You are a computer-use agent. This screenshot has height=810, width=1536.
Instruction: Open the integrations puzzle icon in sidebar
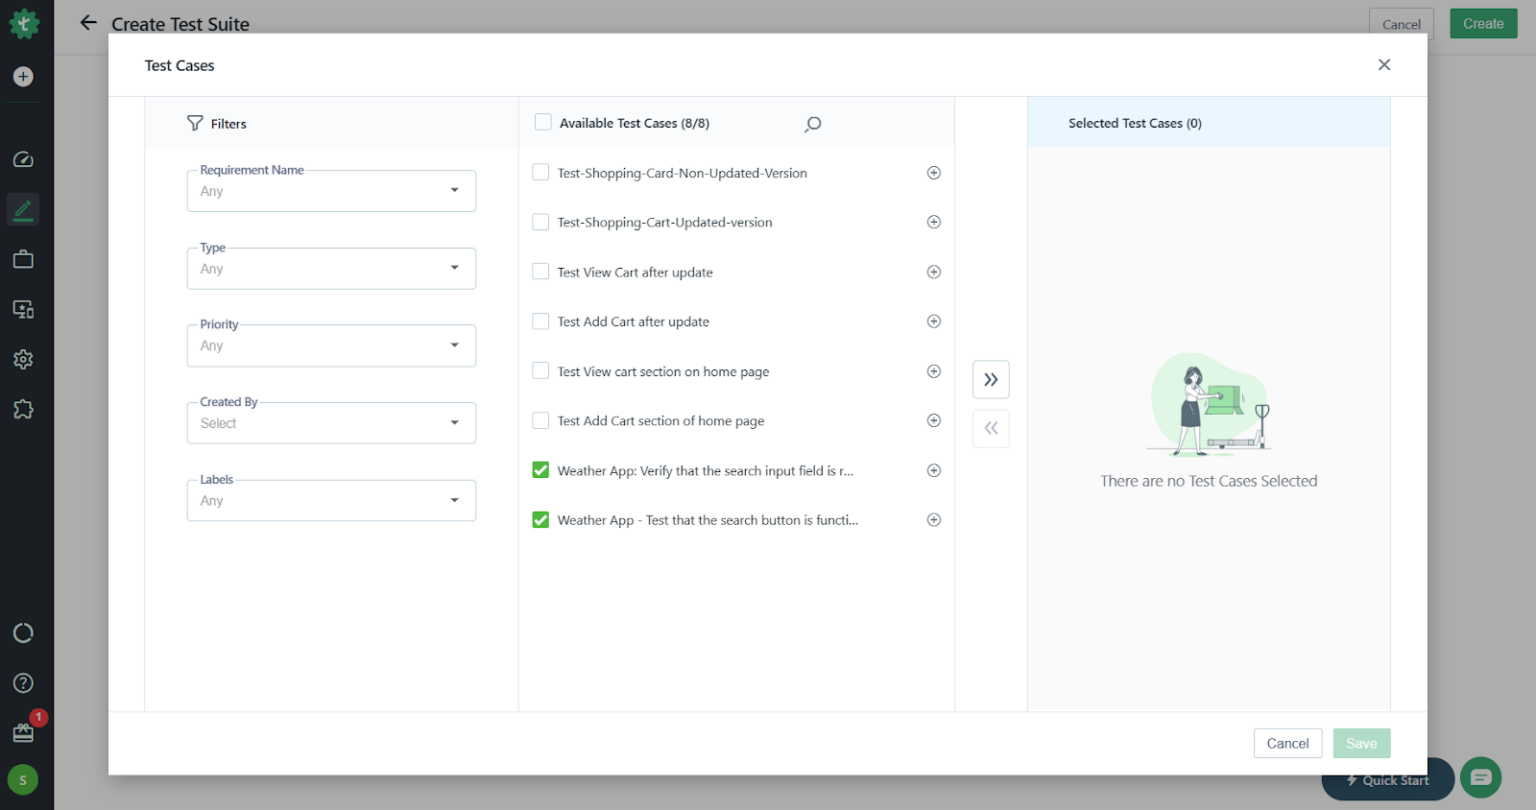point(24,409)
